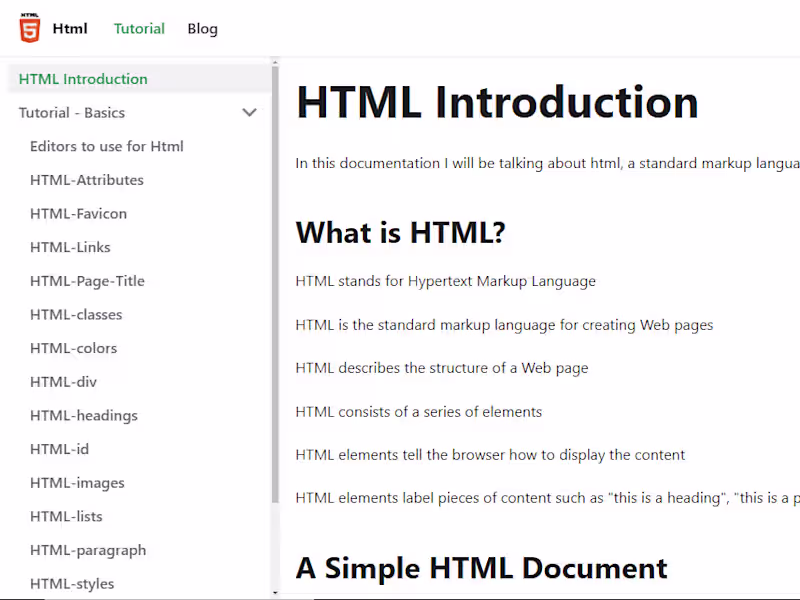Open the HTML Introduction sidebar entry

(82, 78)
